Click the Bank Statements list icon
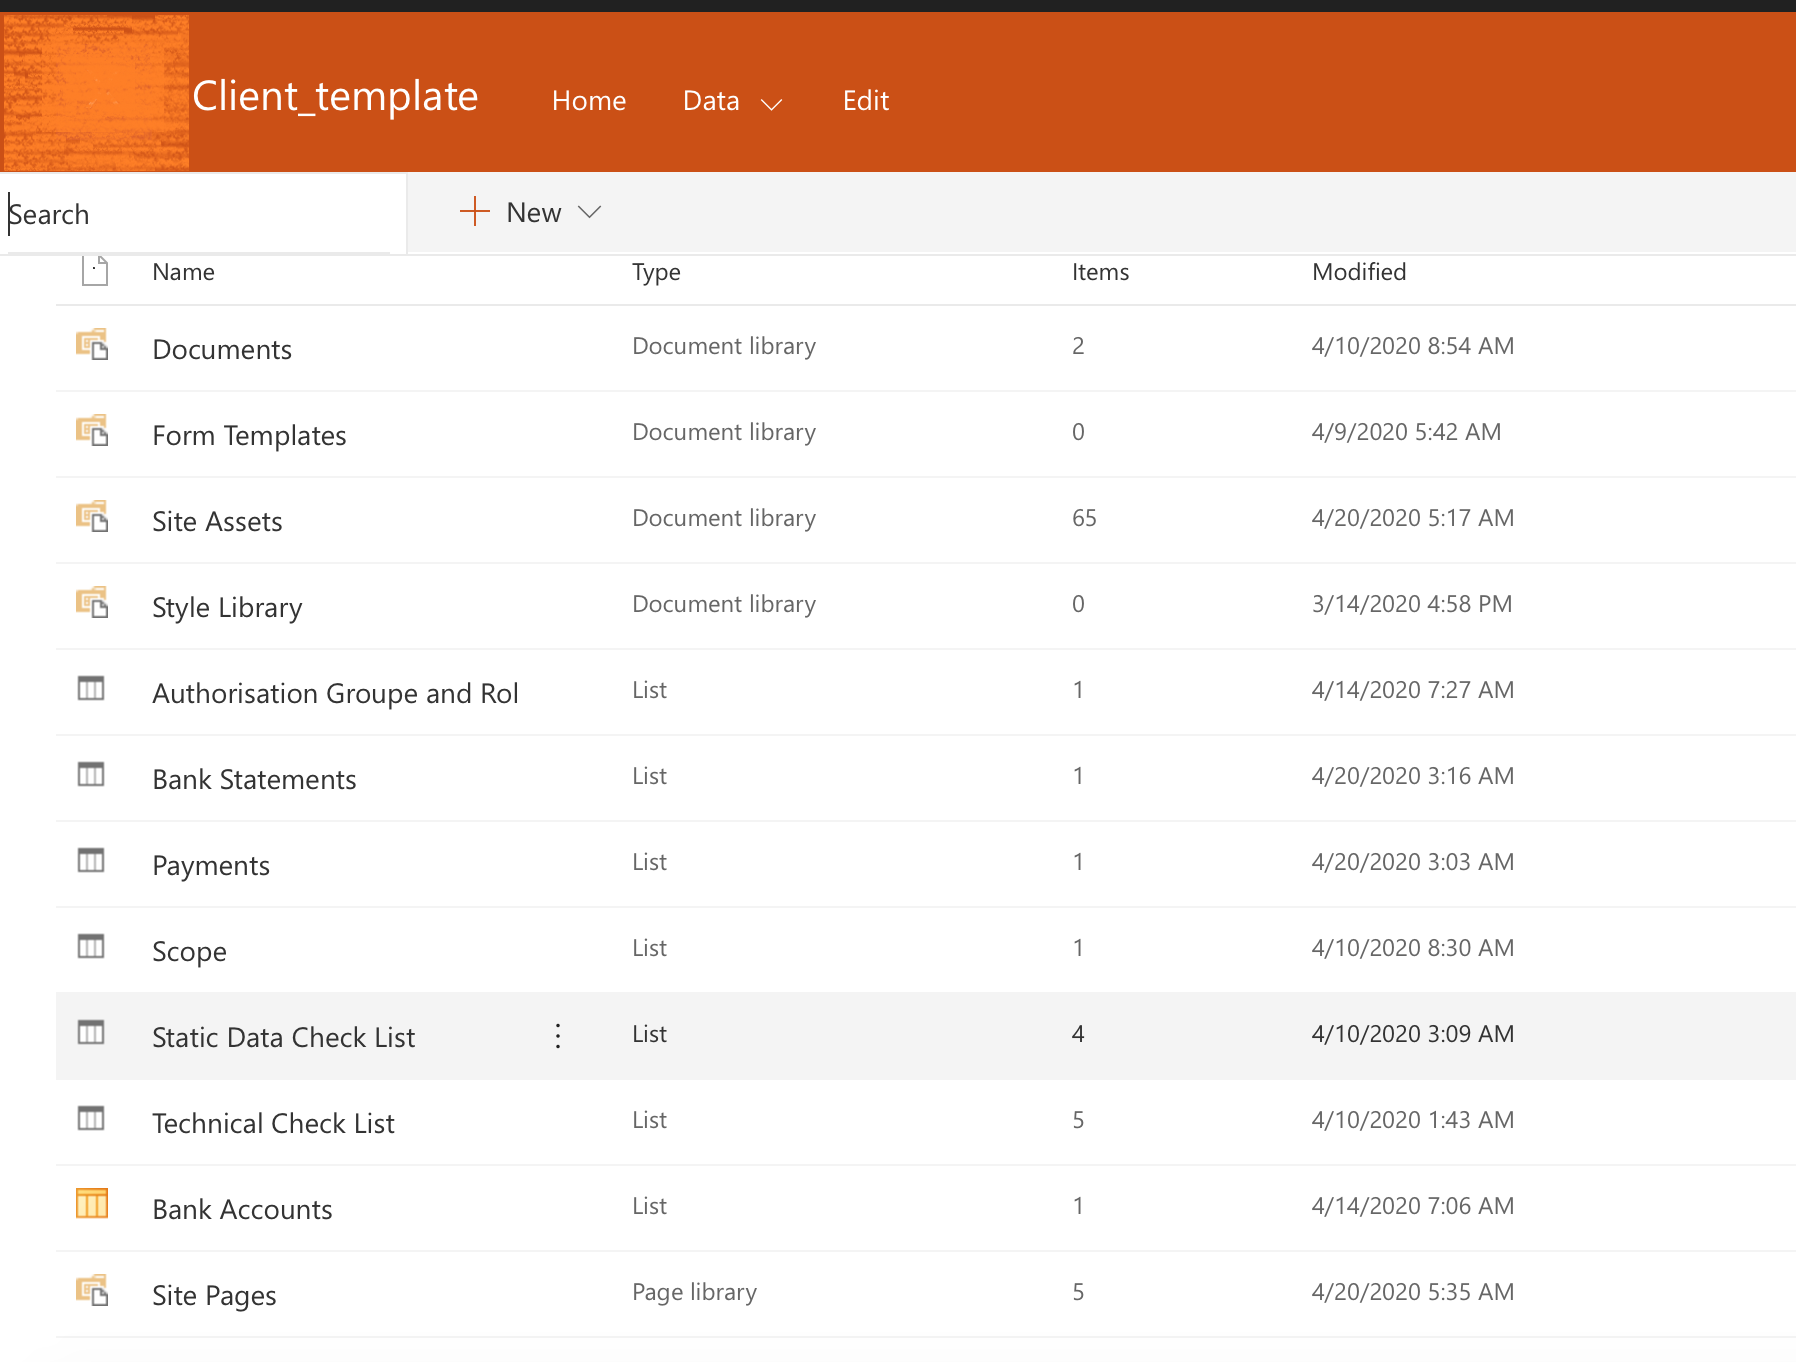This screenshot has height=1362, width=1796. click(91, 775)
